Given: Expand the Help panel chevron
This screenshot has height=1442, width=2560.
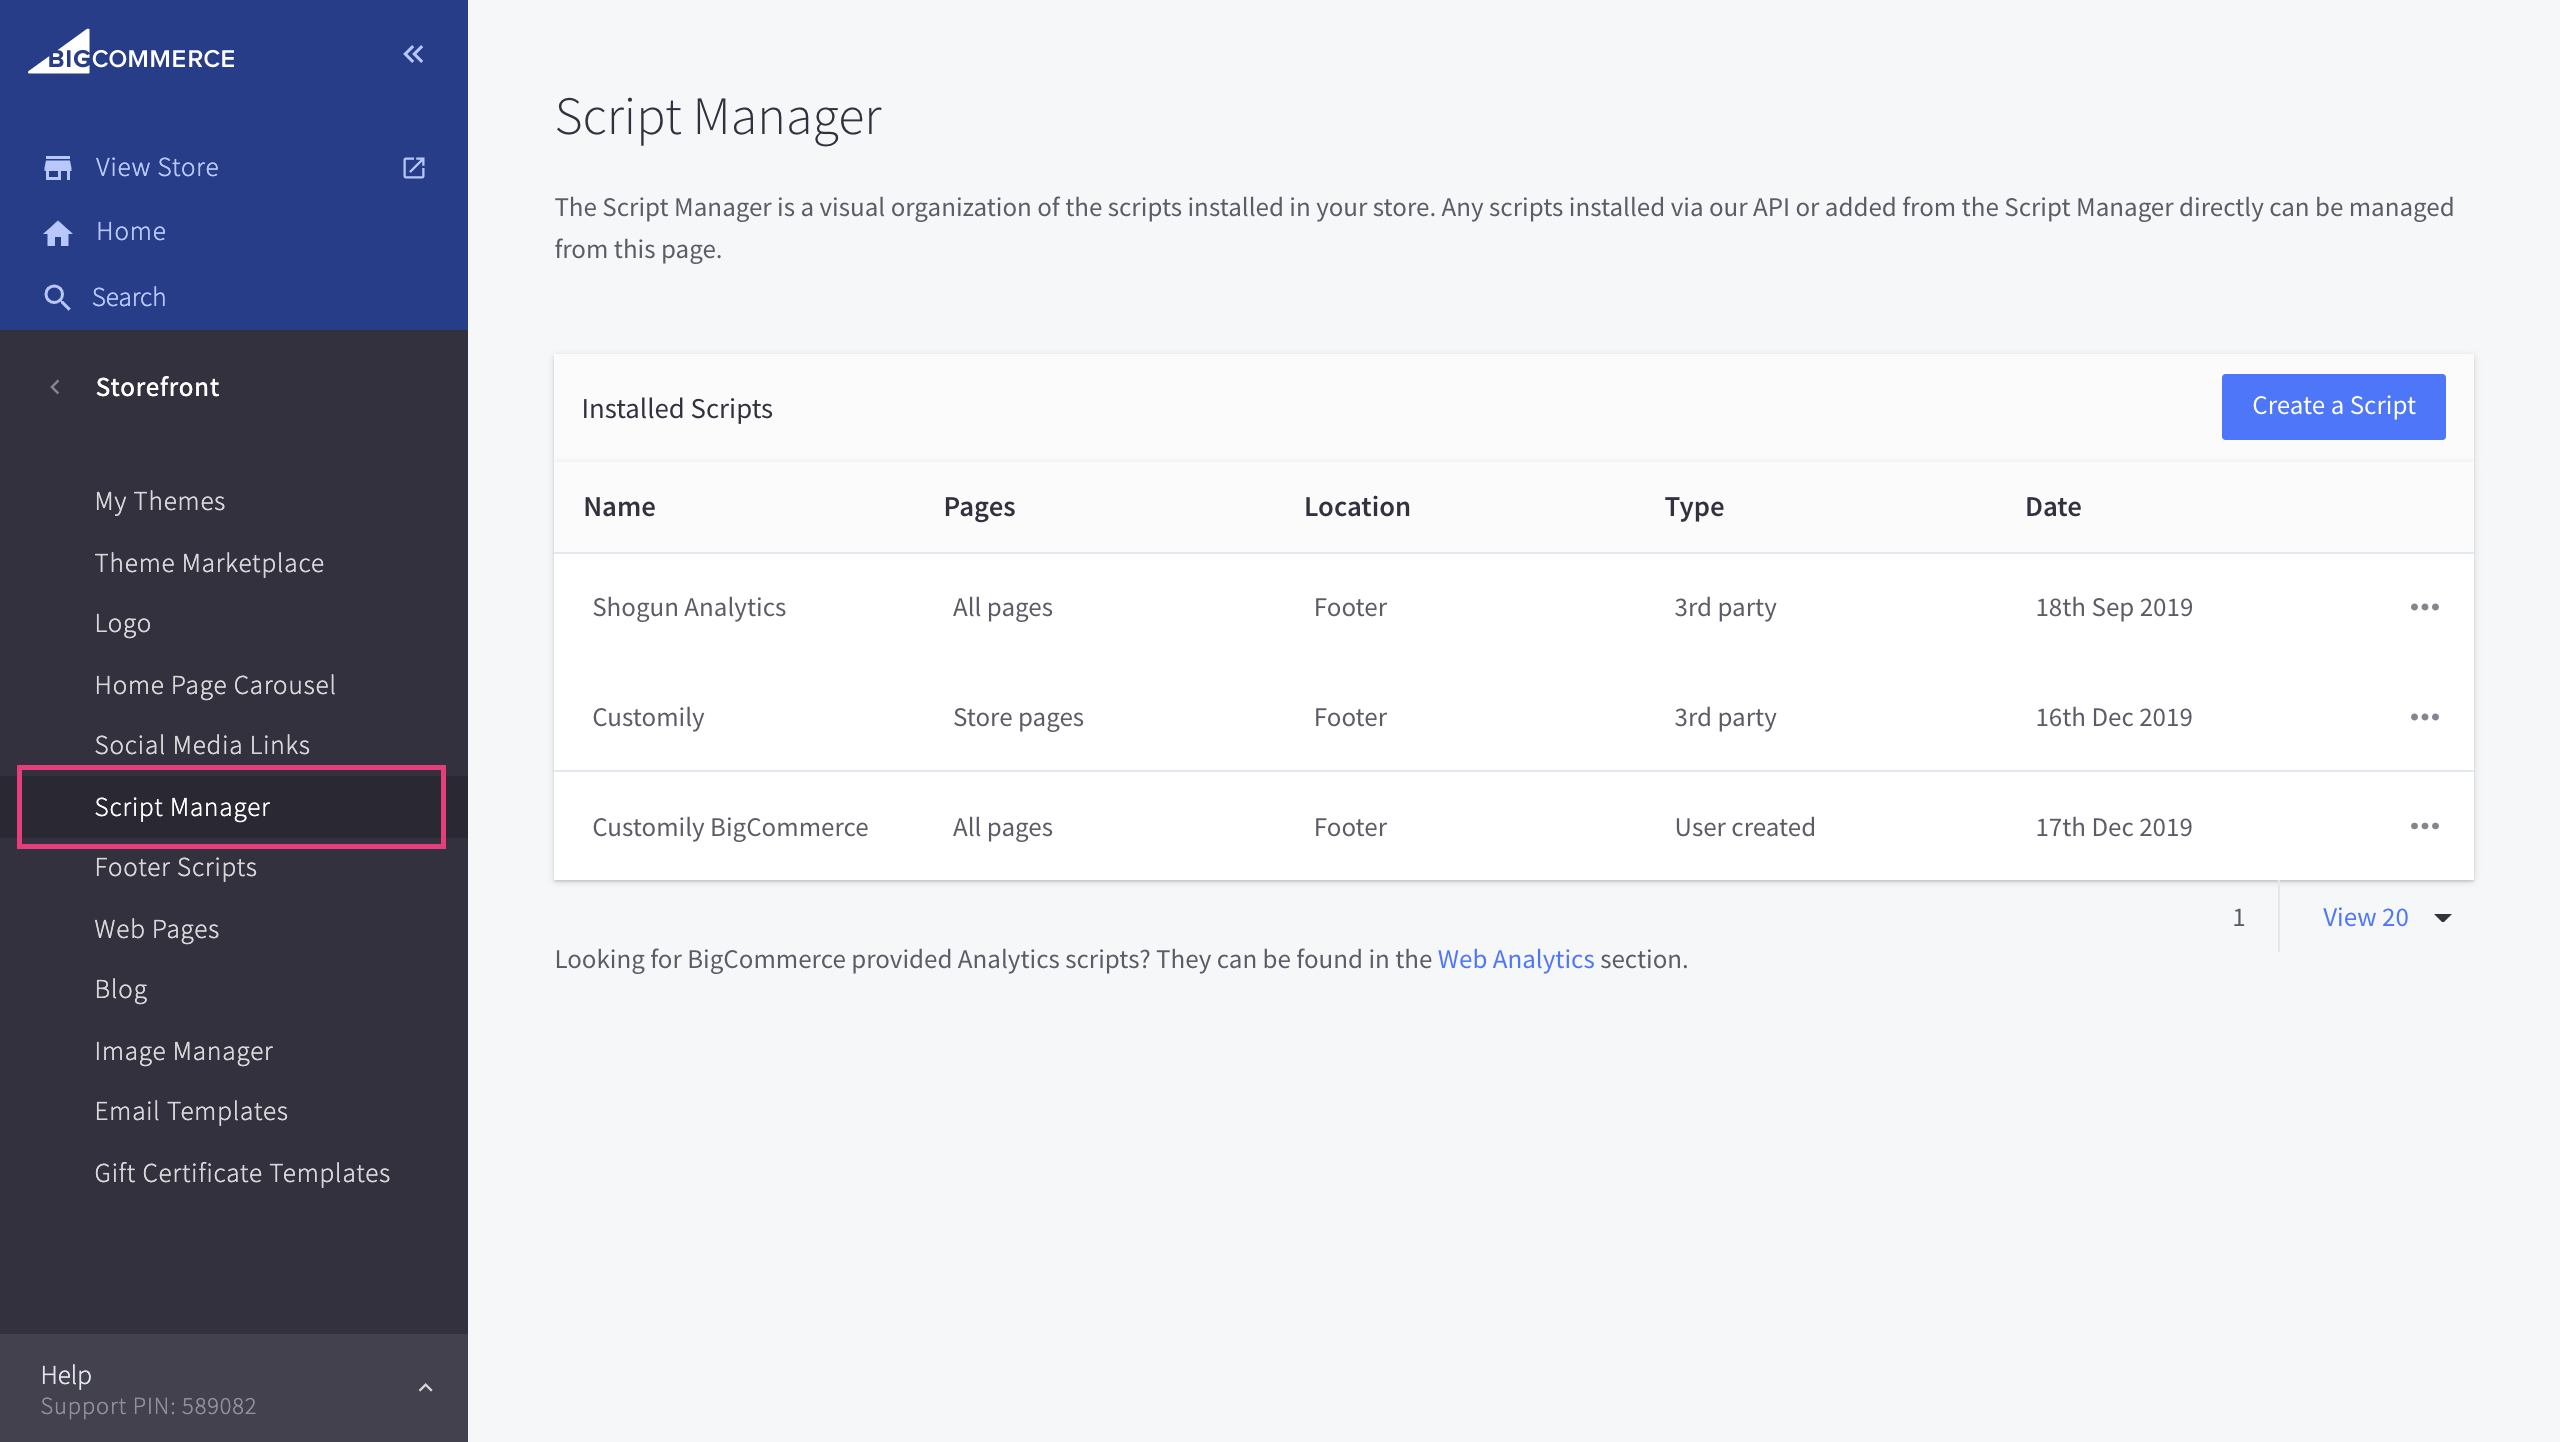Looking at the screenshot, I should (425, 1387).
